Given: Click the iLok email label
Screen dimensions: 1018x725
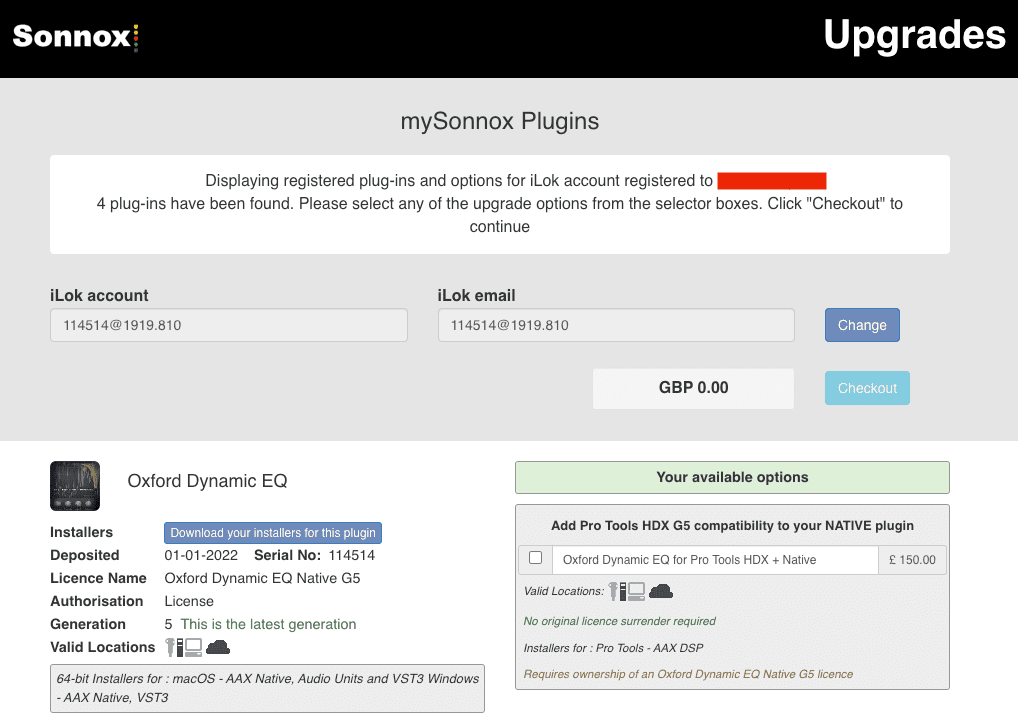Looking at the screenshot, I should pos(477,296).
